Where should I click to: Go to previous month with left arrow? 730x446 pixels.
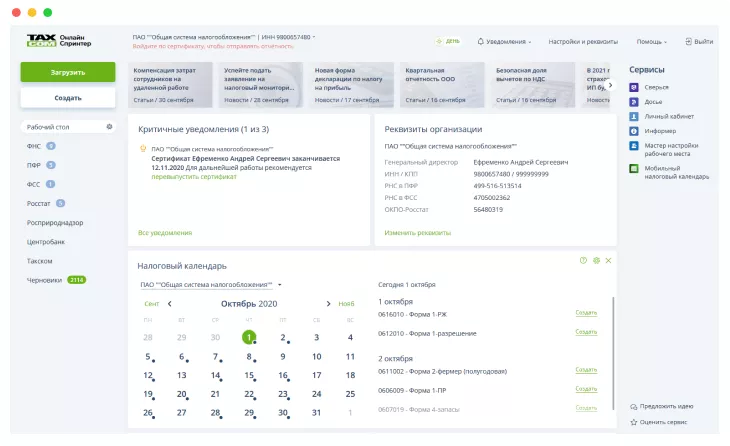click(x=169, y=304)
